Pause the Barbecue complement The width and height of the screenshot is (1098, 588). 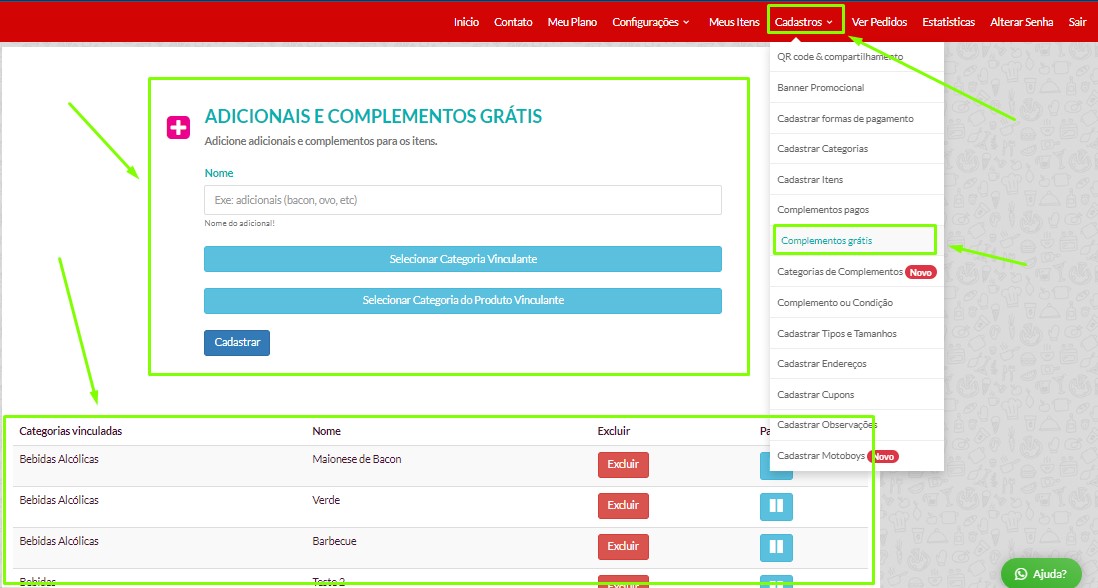776,547
